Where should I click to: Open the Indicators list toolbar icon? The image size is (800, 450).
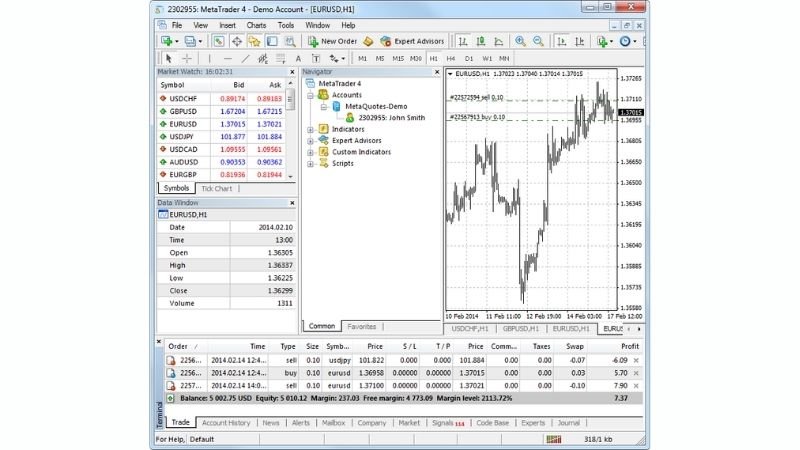tap(602, 41)
